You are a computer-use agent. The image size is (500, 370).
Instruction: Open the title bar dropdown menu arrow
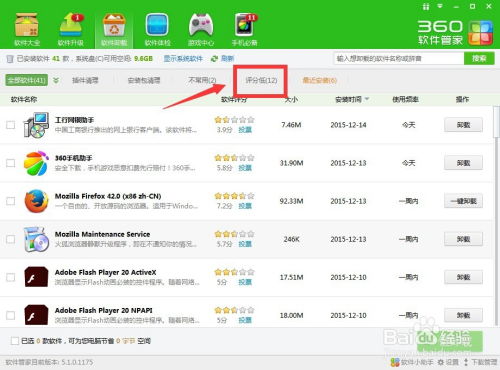coord(440,6)
